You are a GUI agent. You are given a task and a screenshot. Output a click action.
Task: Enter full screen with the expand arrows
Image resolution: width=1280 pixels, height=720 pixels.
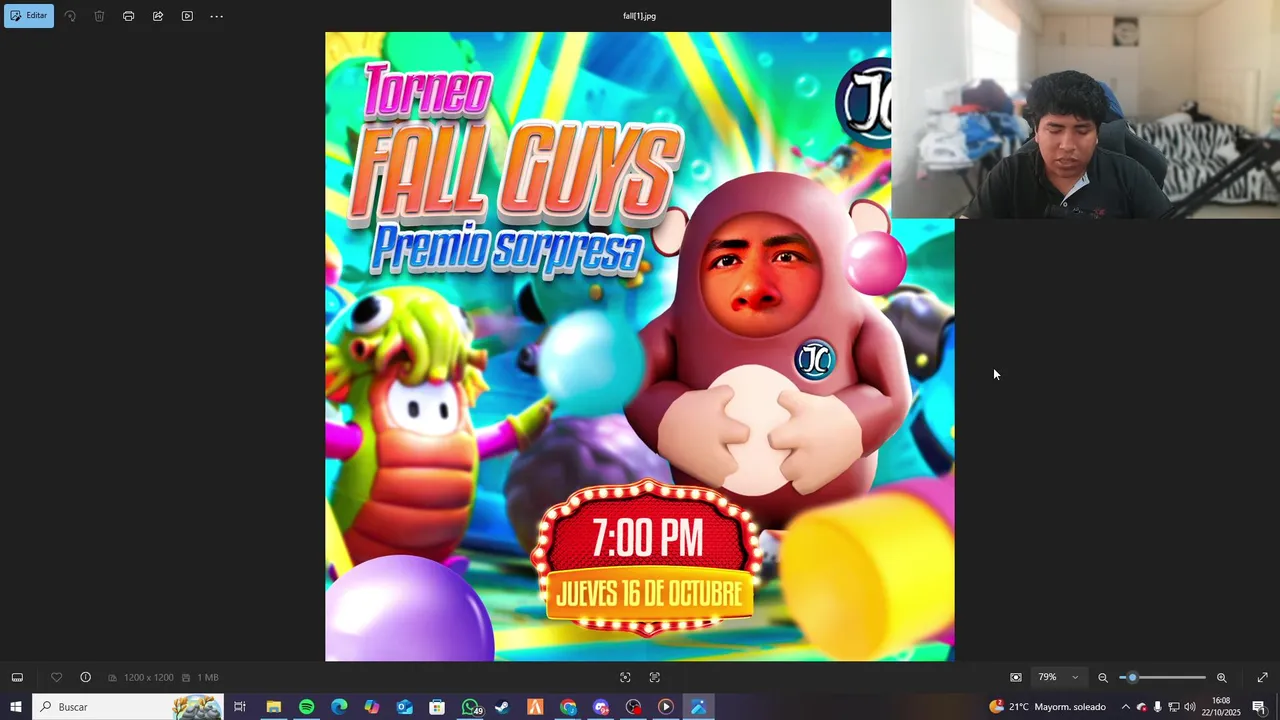(x=1262, y=677)
